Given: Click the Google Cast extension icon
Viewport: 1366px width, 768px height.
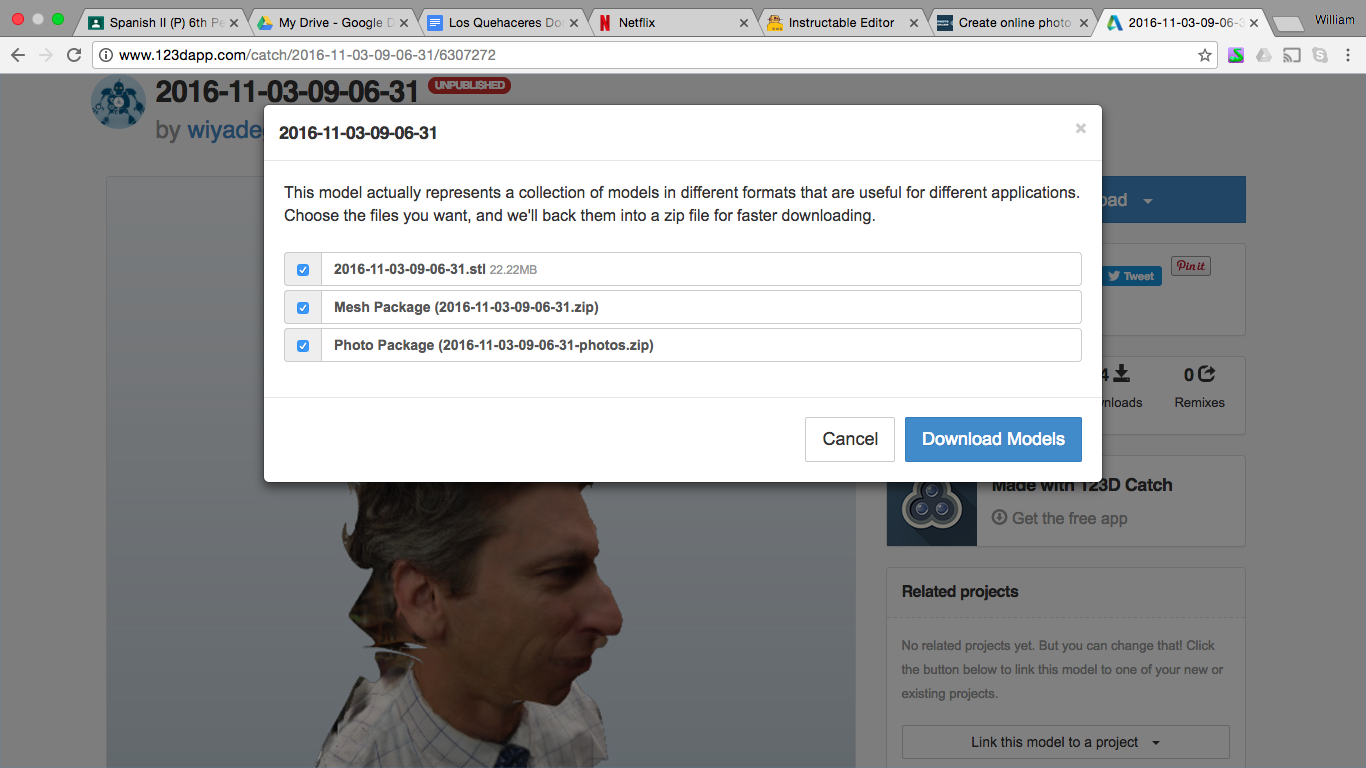Looking at the screenshot, I should coord(1292,55).
